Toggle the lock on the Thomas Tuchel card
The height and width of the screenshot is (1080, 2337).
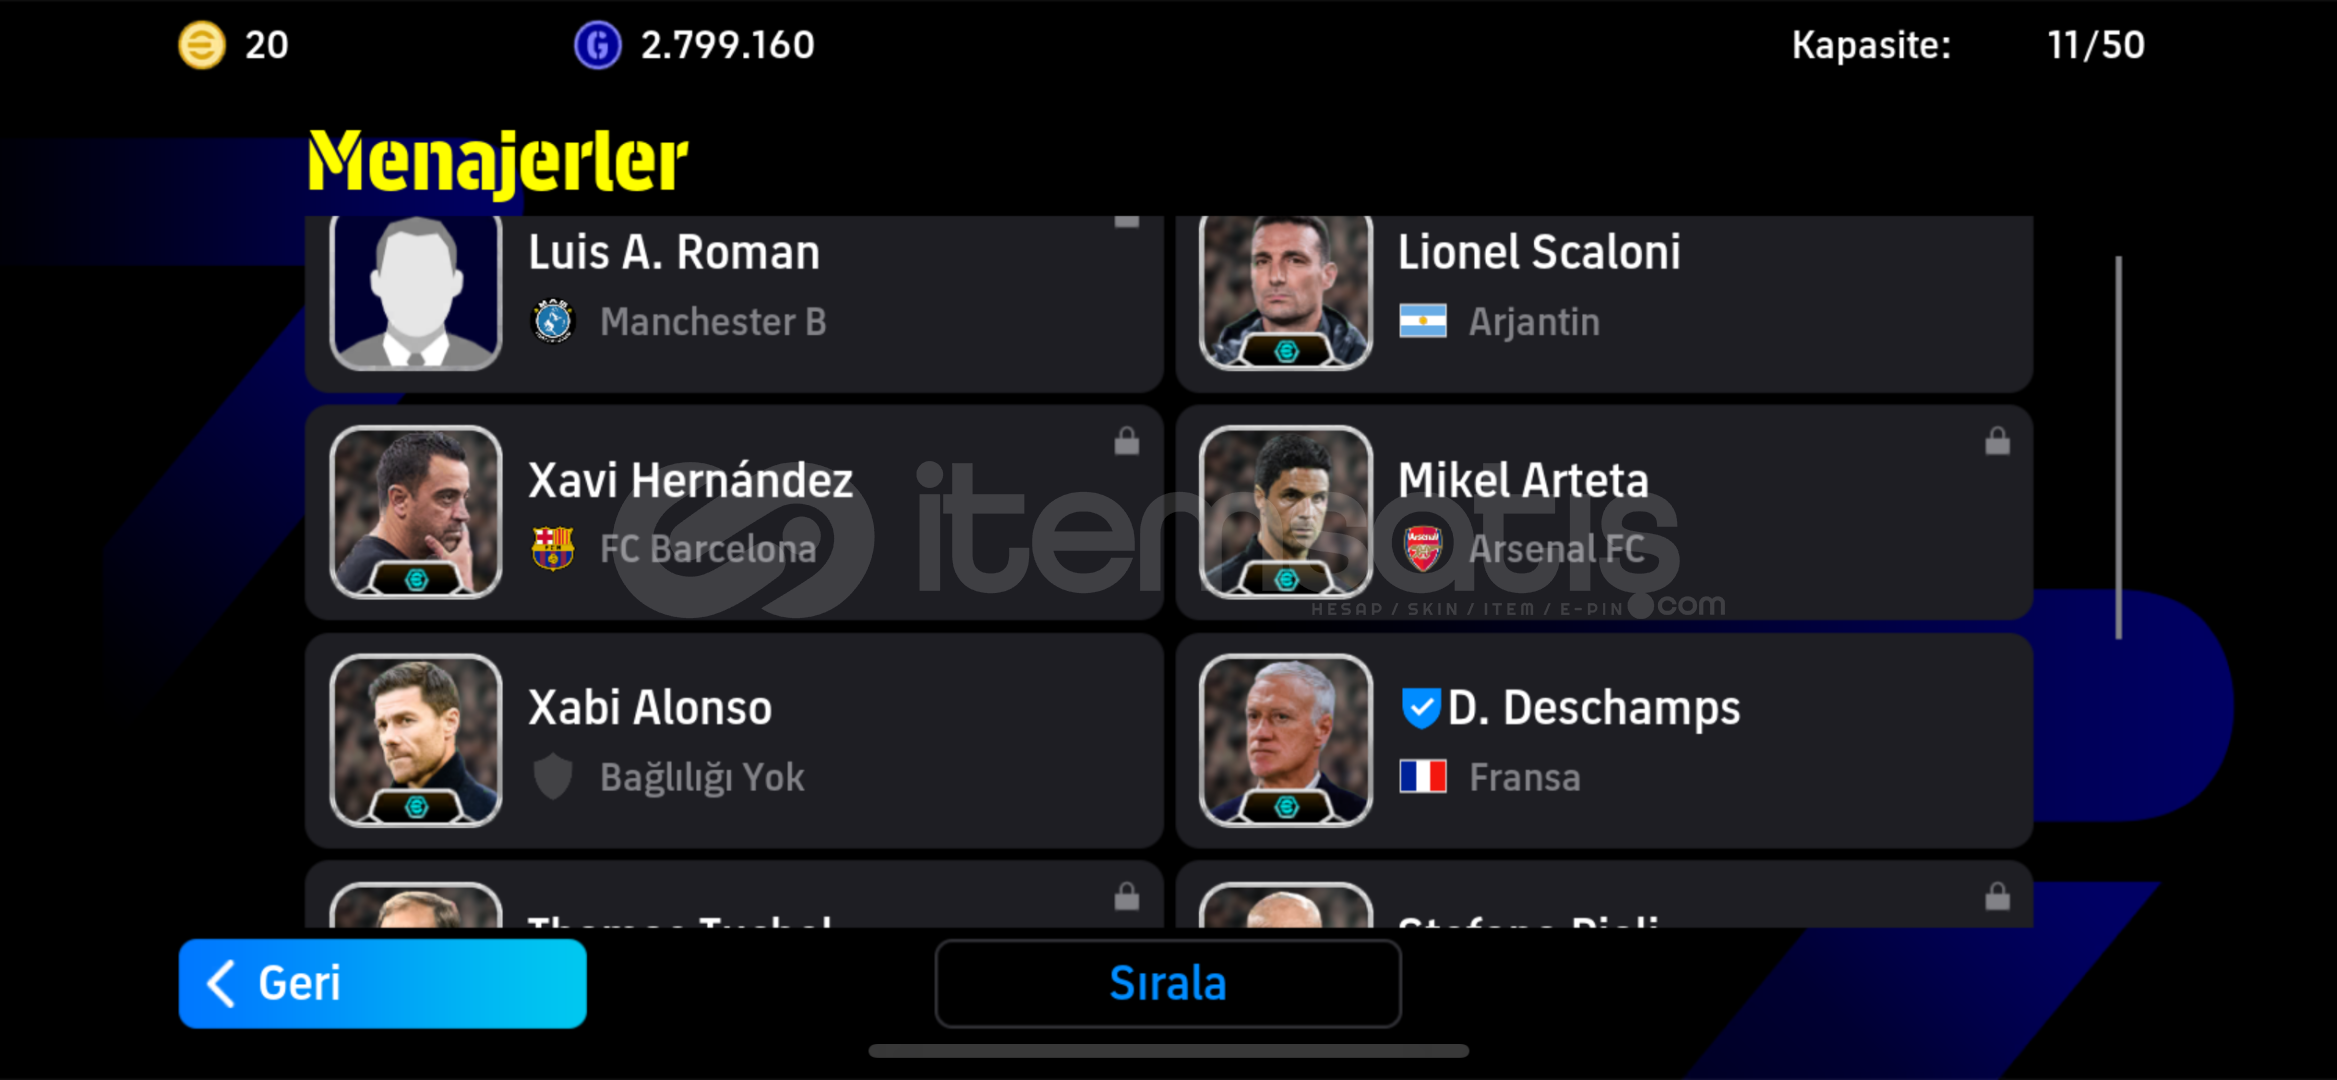1127,897
